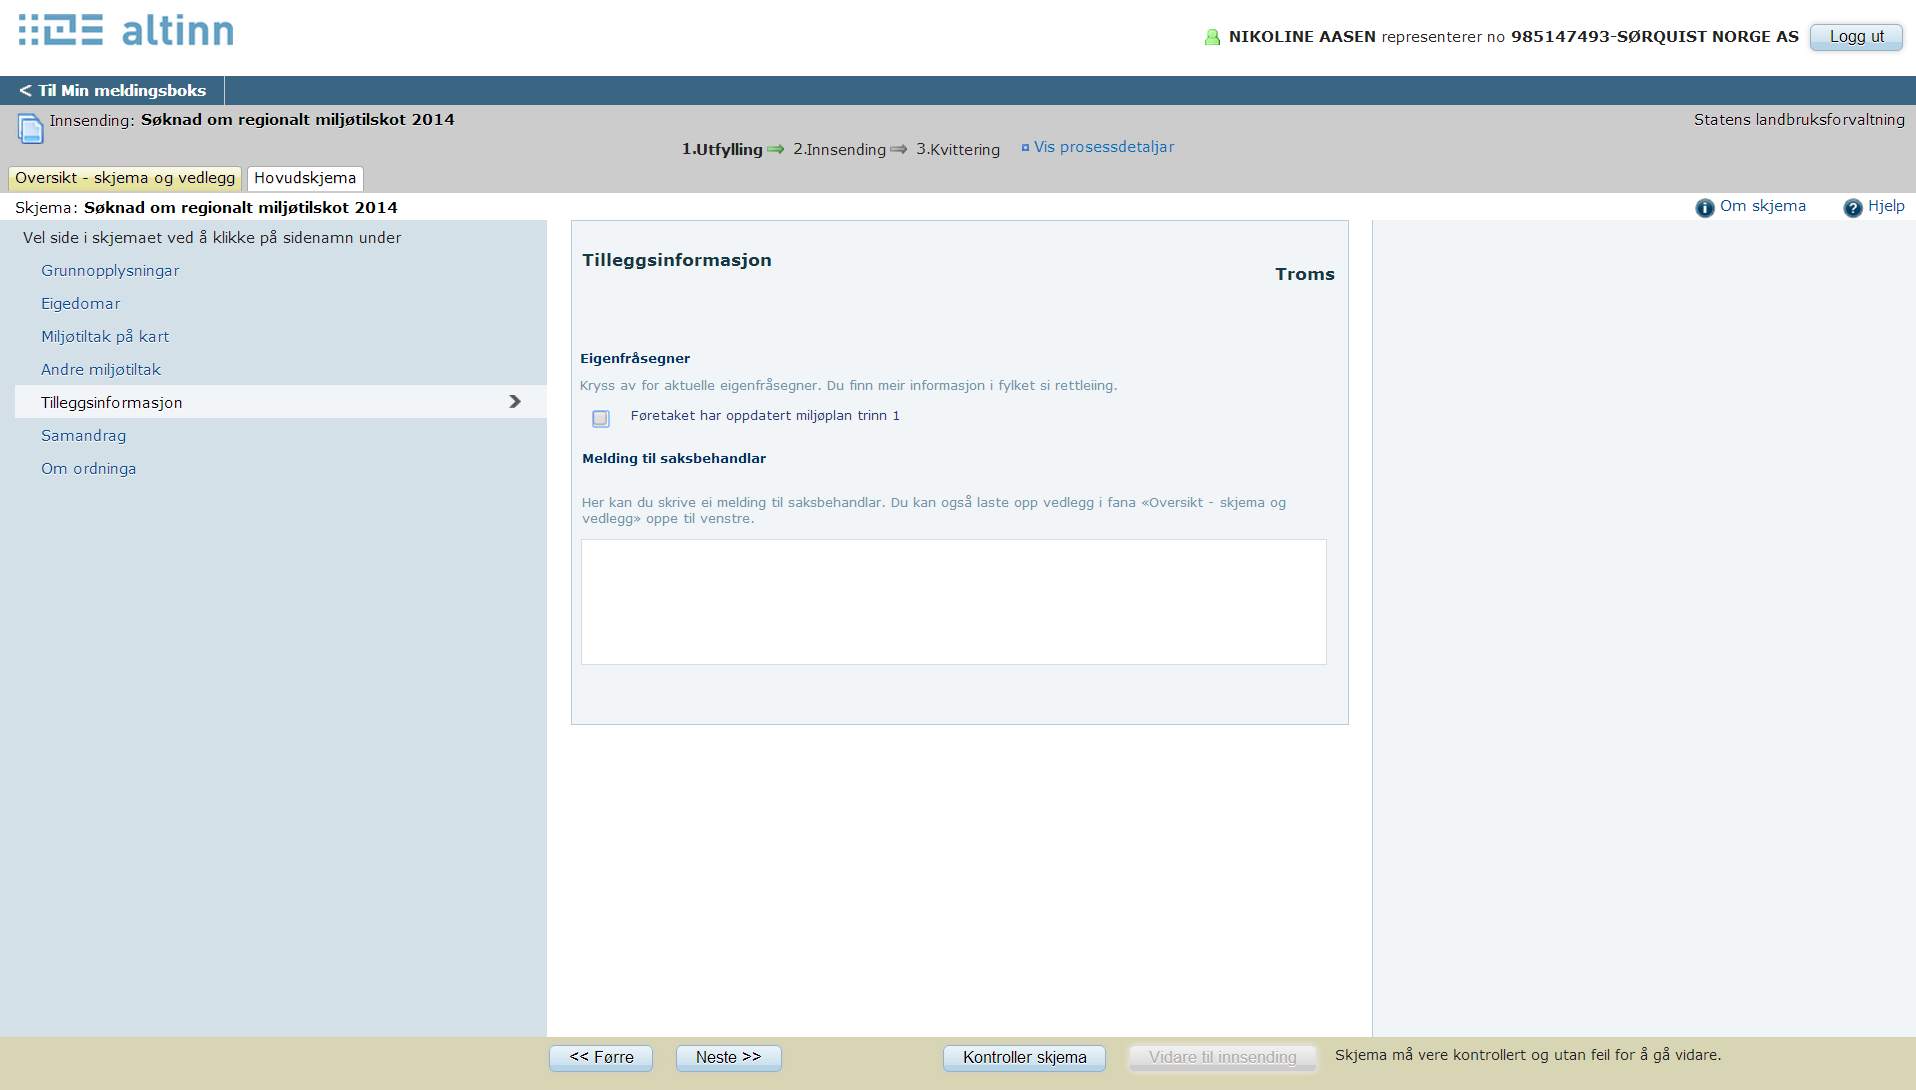Click the 'Troms' county label
Viewport: 1916px width, 1090px height.
[x=1304, y=274]
